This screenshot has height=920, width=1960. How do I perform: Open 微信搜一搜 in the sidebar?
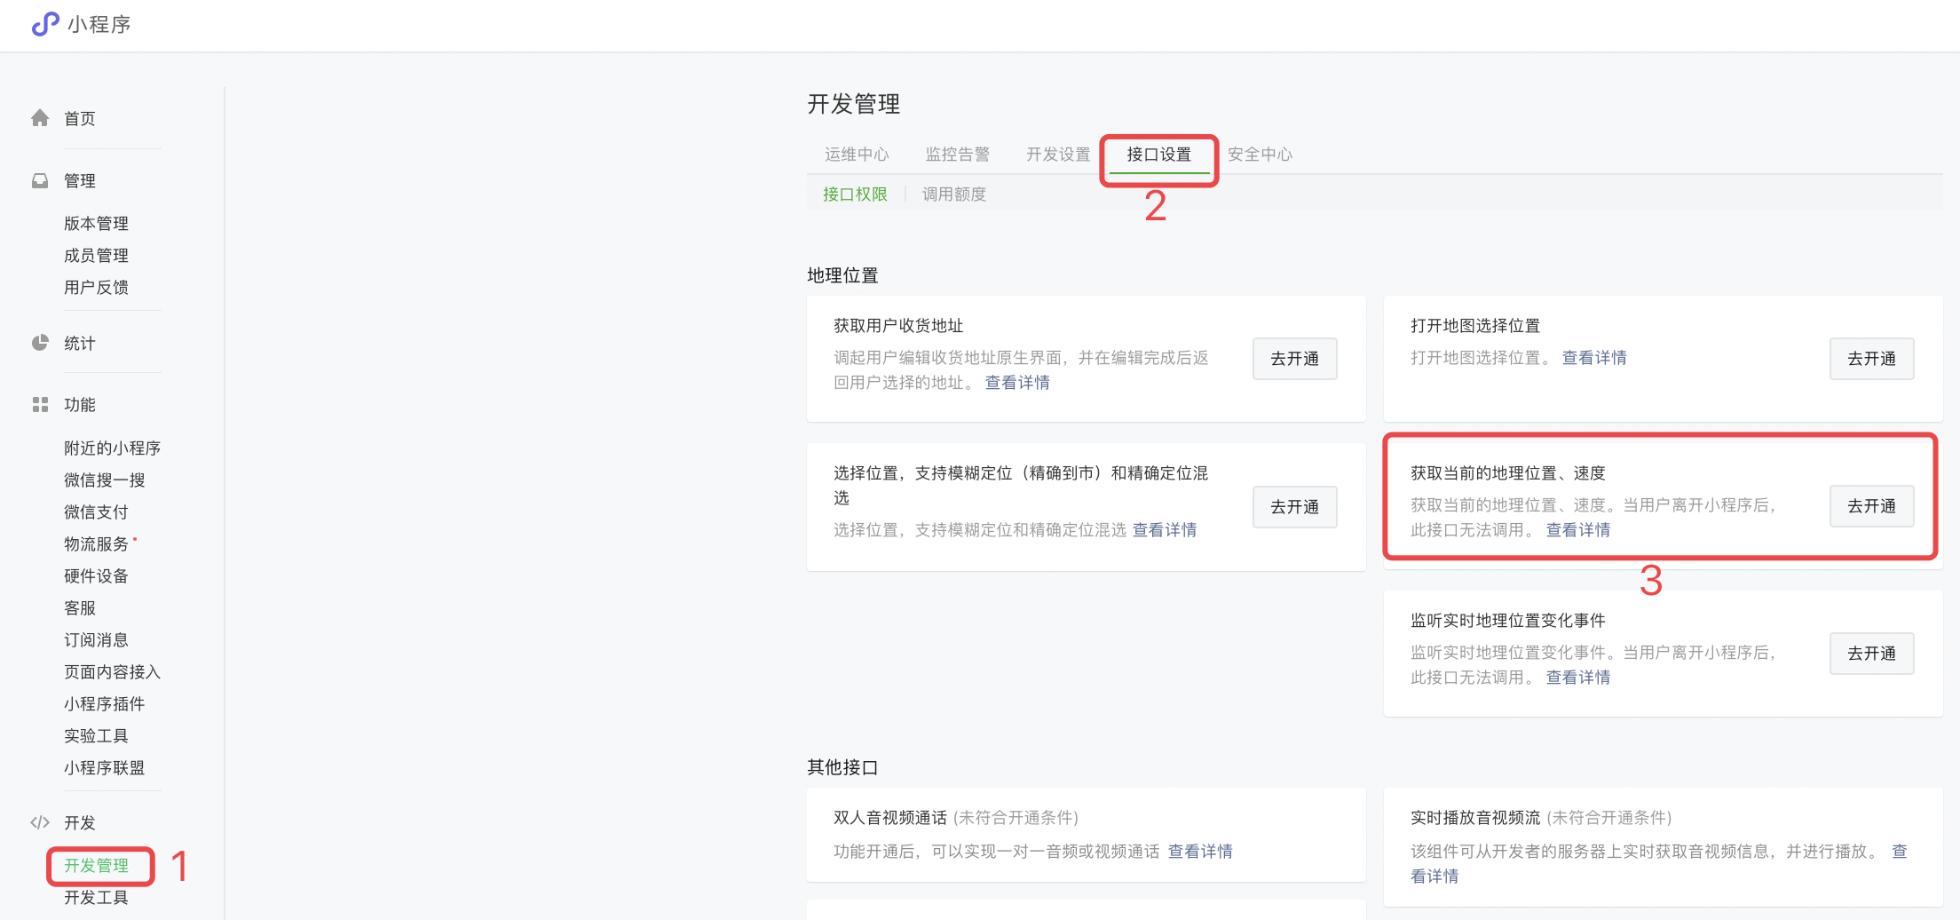[x=104, y=480]
